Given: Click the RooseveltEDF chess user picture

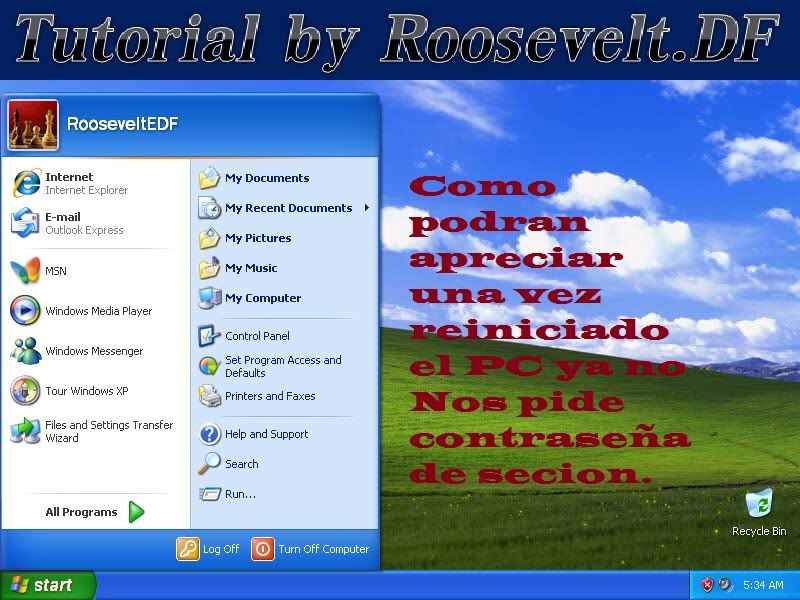Looking at the screenshot, I should pos(33,125).
